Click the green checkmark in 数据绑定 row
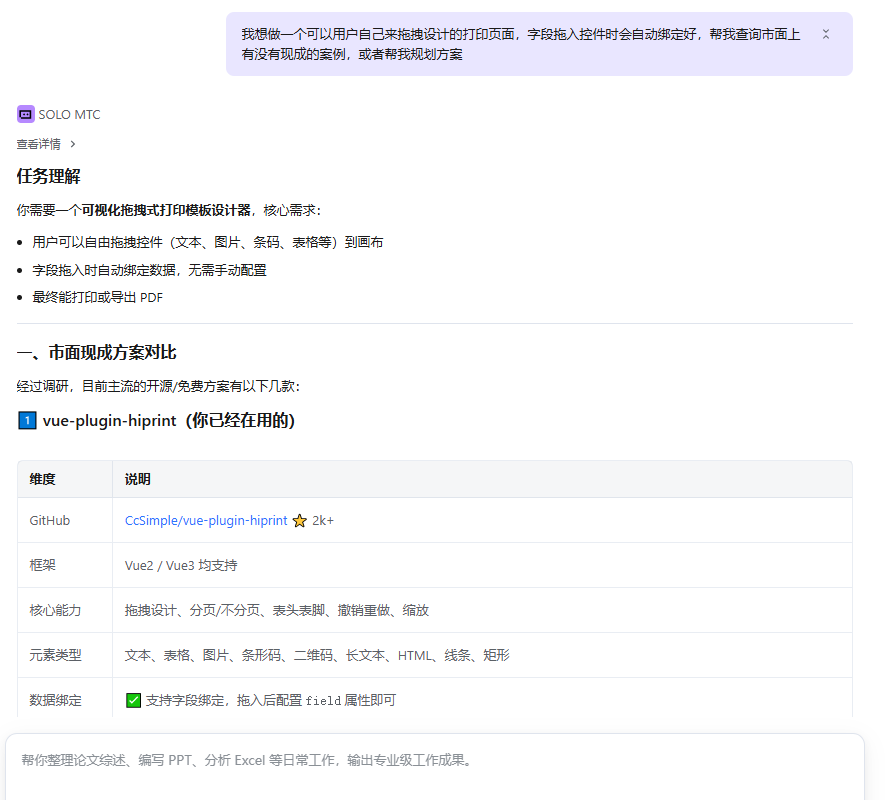 pyautogui.click(x=133, y=701)
